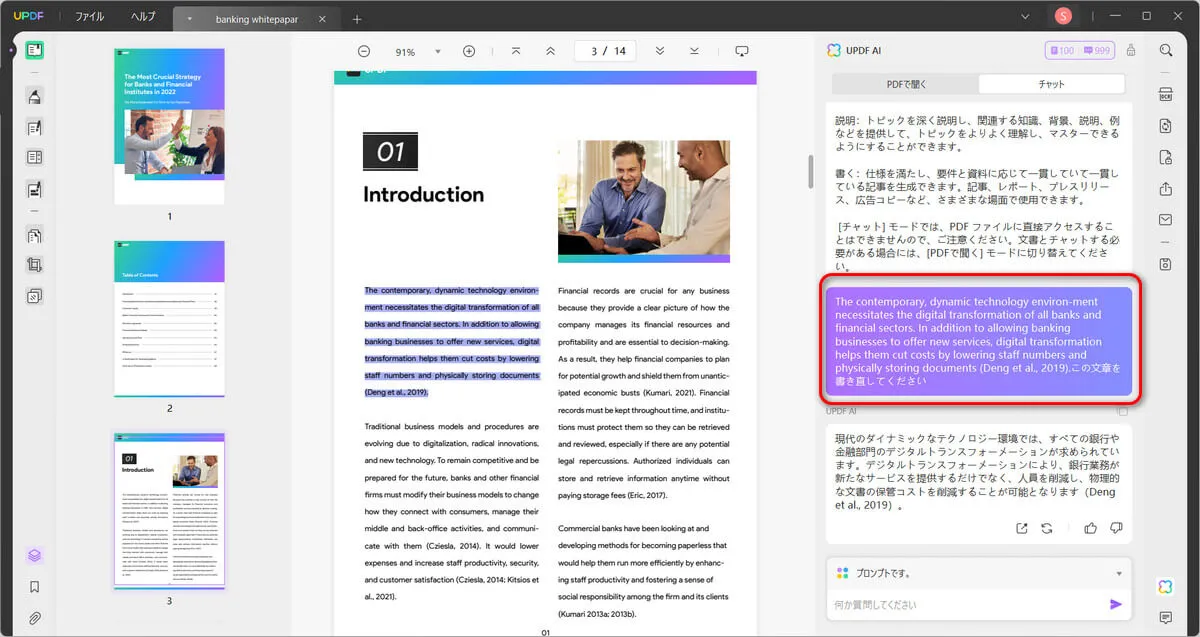Viewport: 1200px width, 637px height.
Task: Open the Bookmarks panel
Action: point(35,587)
